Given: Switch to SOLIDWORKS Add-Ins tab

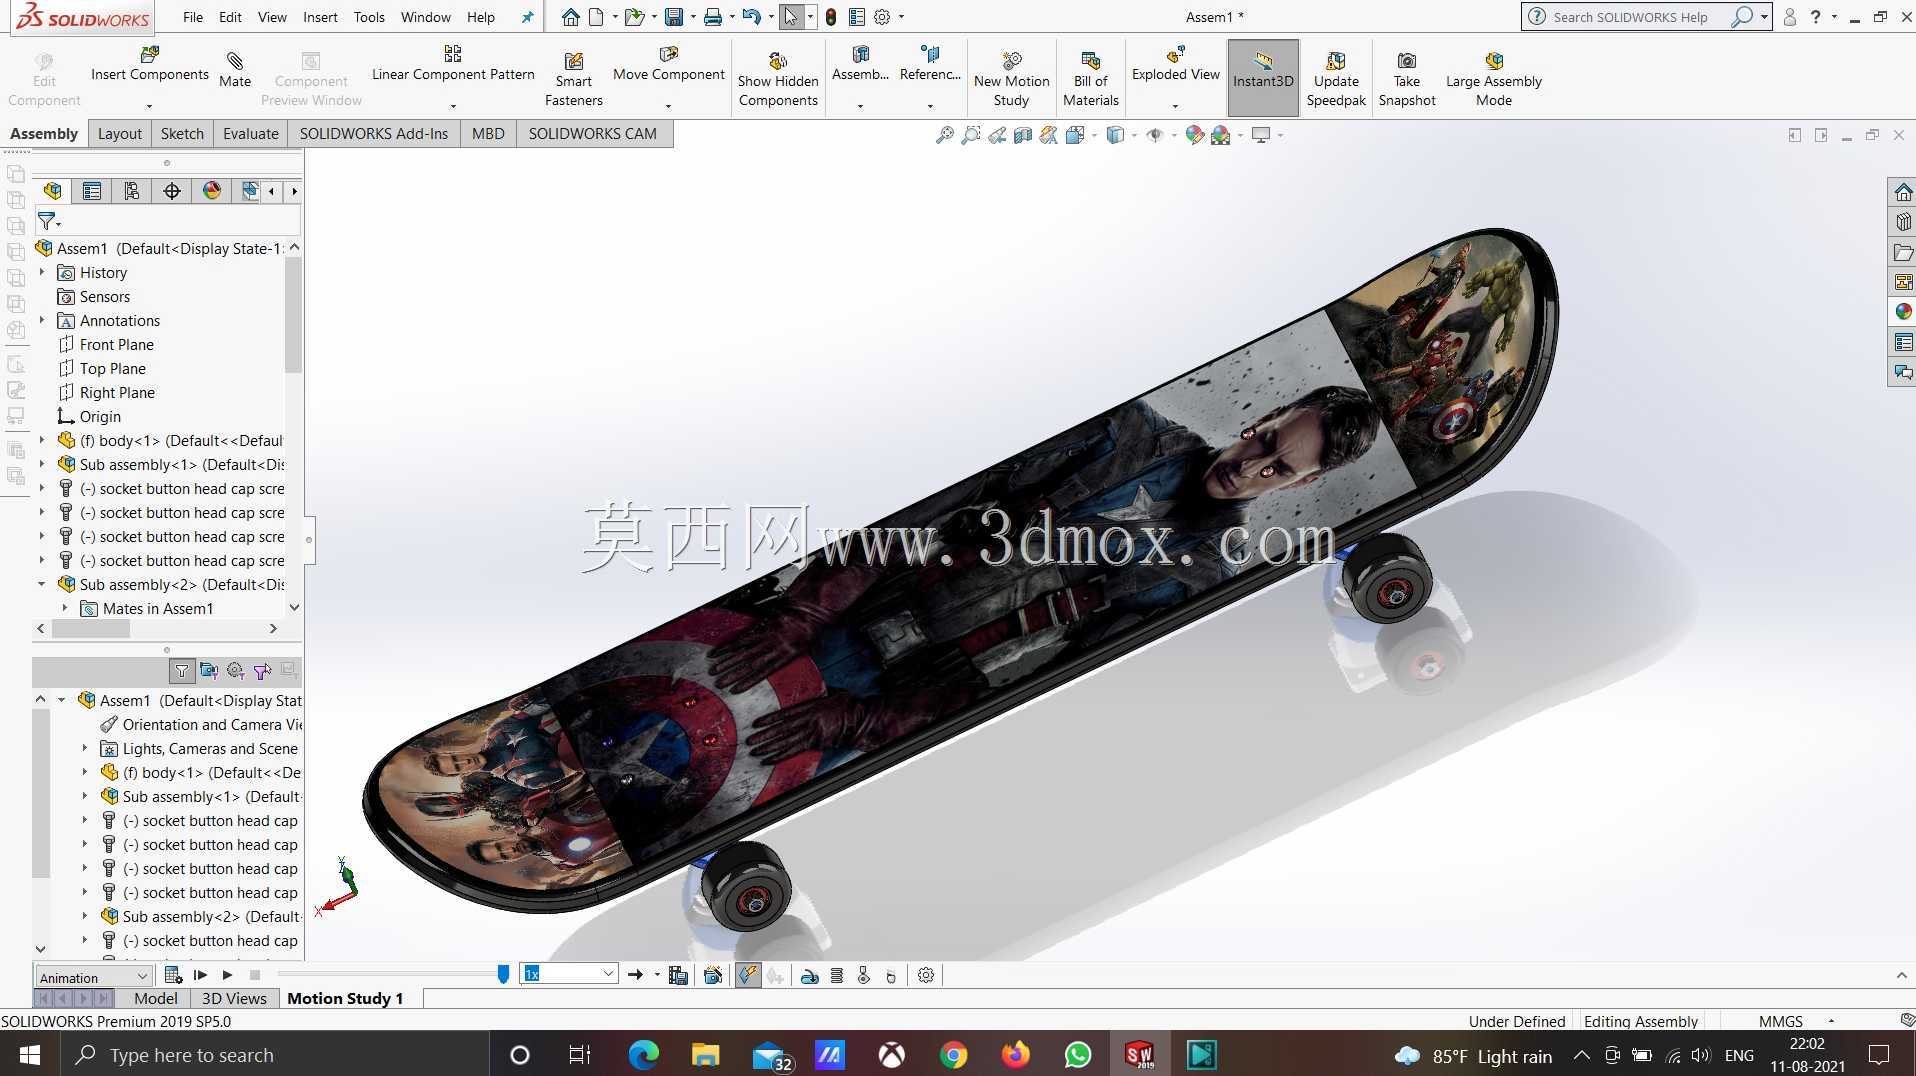Looking at the screenshot, I should (373, 134).
